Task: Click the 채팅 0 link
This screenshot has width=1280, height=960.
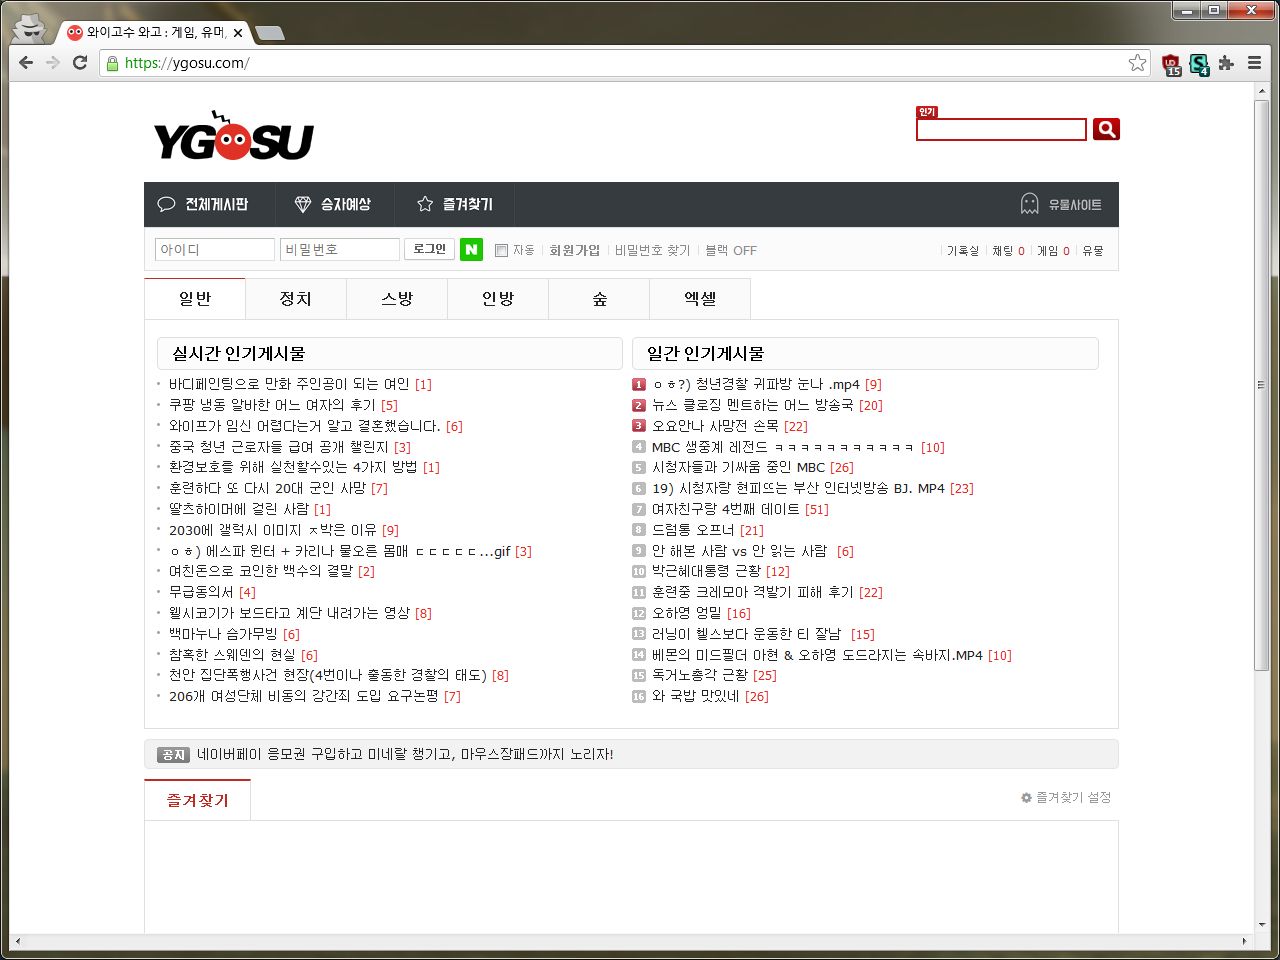Action: coord(1008,251)
